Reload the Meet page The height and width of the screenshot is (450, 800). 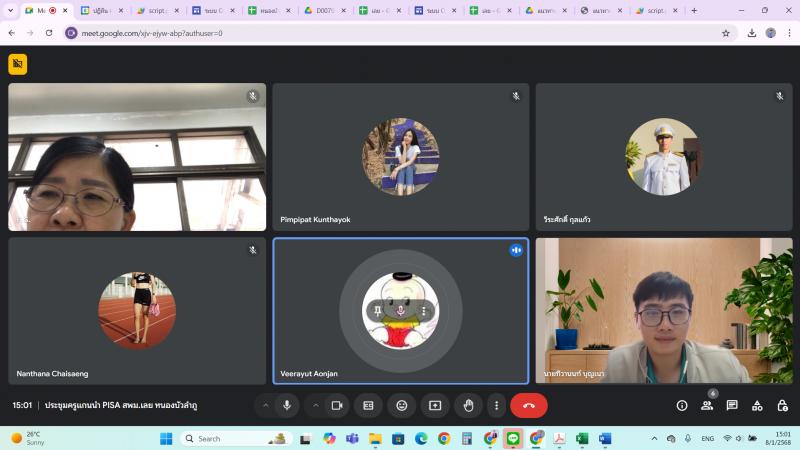pos(49,33)
